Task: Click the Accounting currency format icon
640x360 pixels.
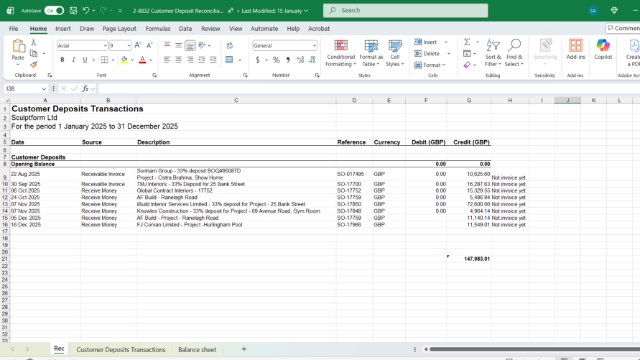Action: [258, 60]
